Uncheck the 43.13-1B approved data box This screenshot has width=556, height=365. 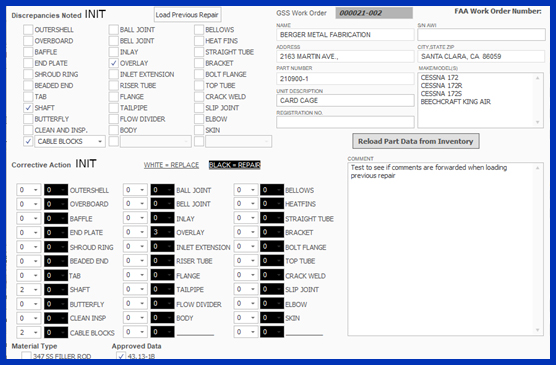coord(121,356)
